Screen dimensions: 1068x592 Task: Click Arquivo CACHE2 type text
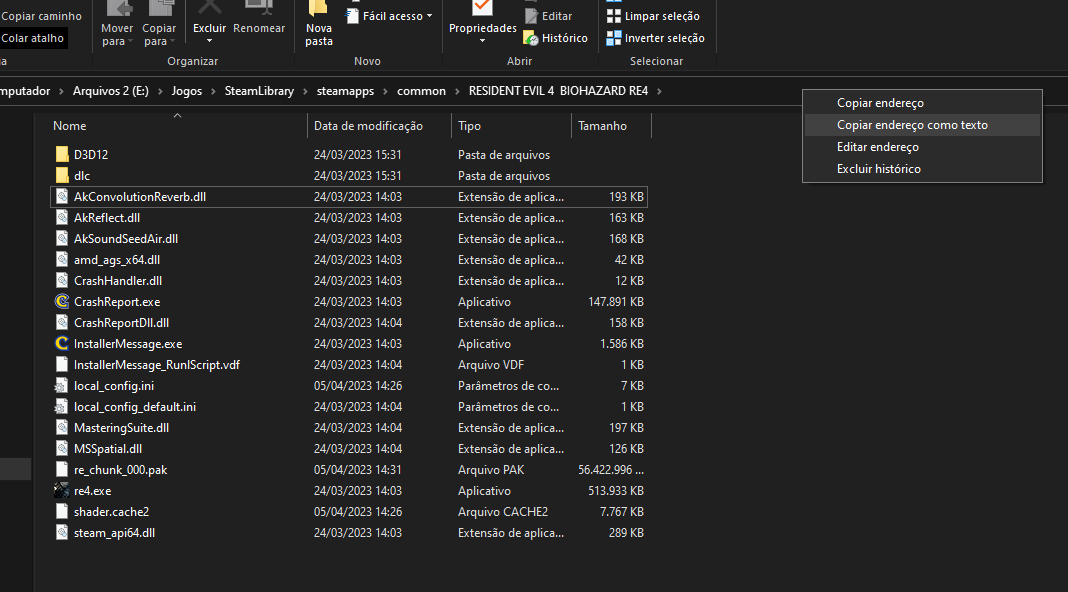pos(503,512)
